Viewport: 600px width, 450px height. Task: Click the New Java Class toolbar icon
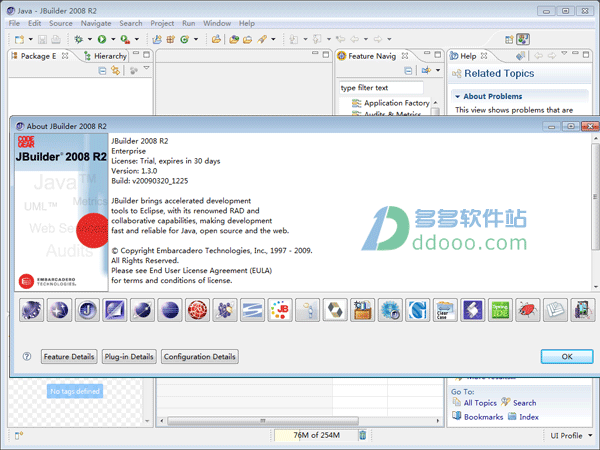pos(184,39)
